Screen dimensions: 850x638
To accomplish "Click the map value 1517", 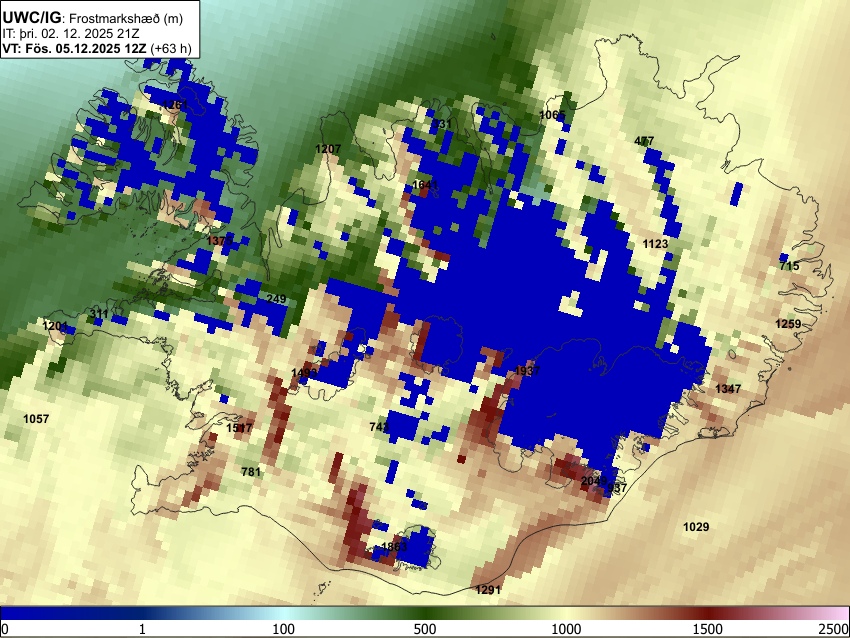I will click(x=239, y=428).
